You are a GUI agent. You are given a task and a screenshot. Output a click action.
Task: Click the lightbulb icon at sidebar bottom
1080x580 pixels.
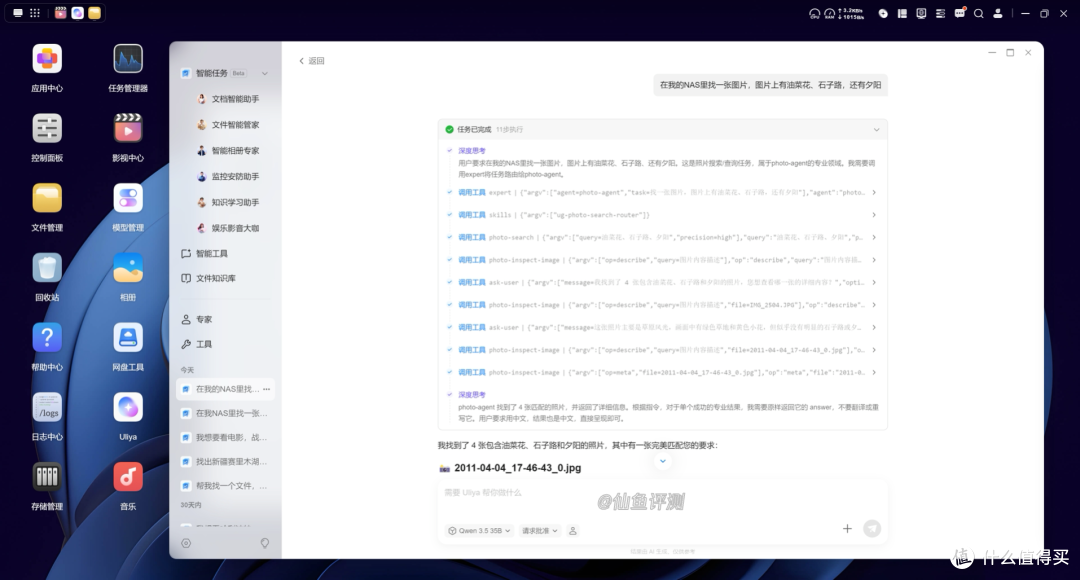pyautogui.click(x=264, y=543)
